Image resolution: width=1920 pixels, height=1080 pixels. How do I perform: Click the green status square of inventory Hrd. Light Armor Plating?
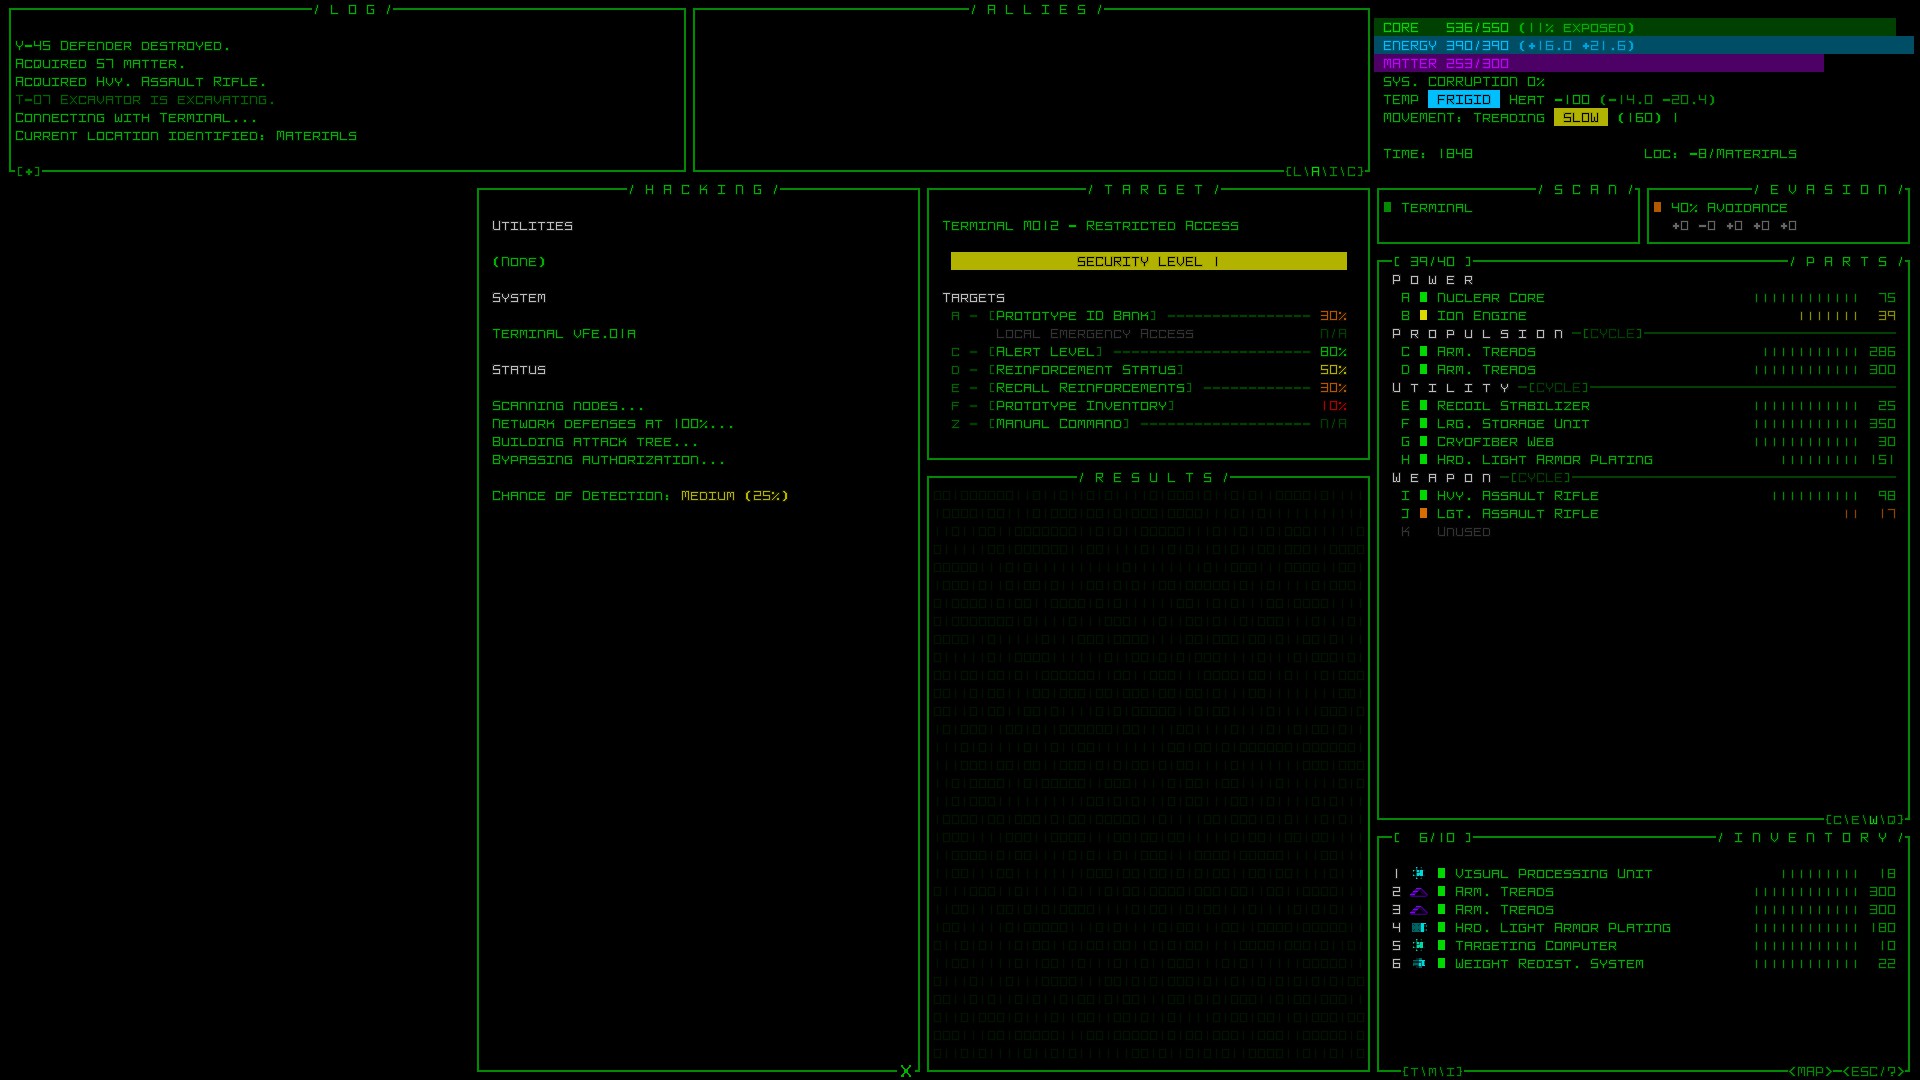(x=1441, y=928)
